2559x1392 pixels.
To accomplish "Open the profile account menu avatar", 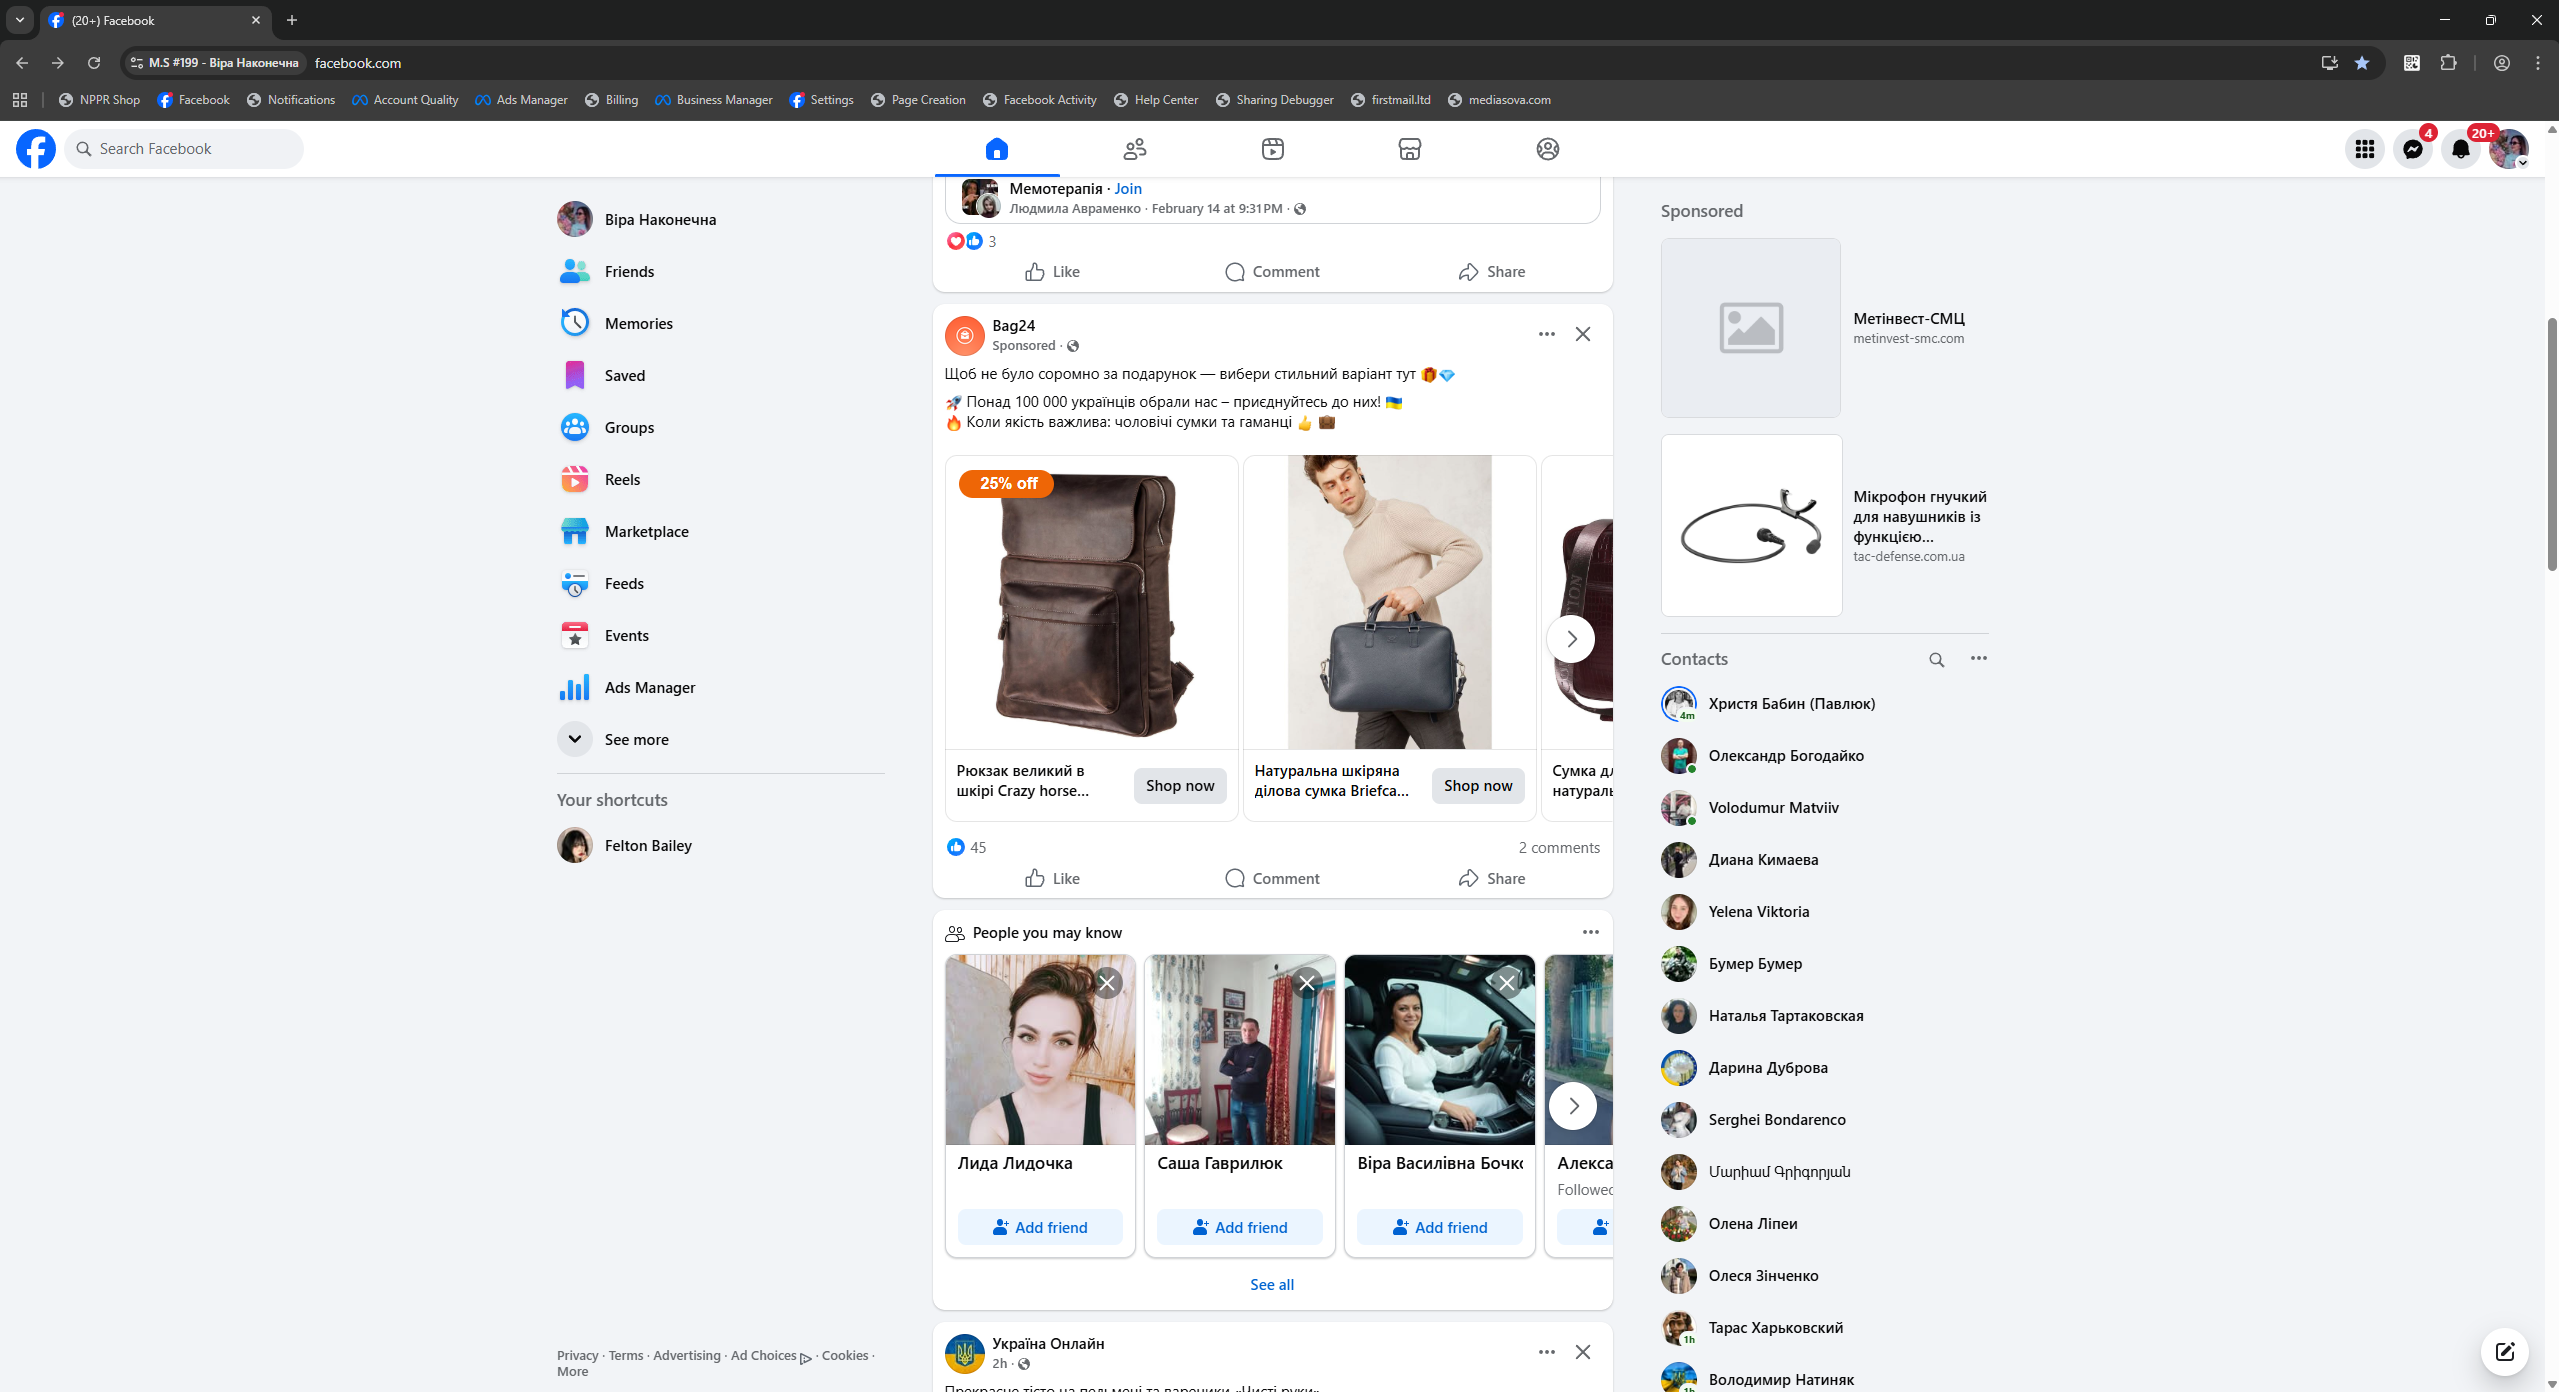I will click(2508, 149).
